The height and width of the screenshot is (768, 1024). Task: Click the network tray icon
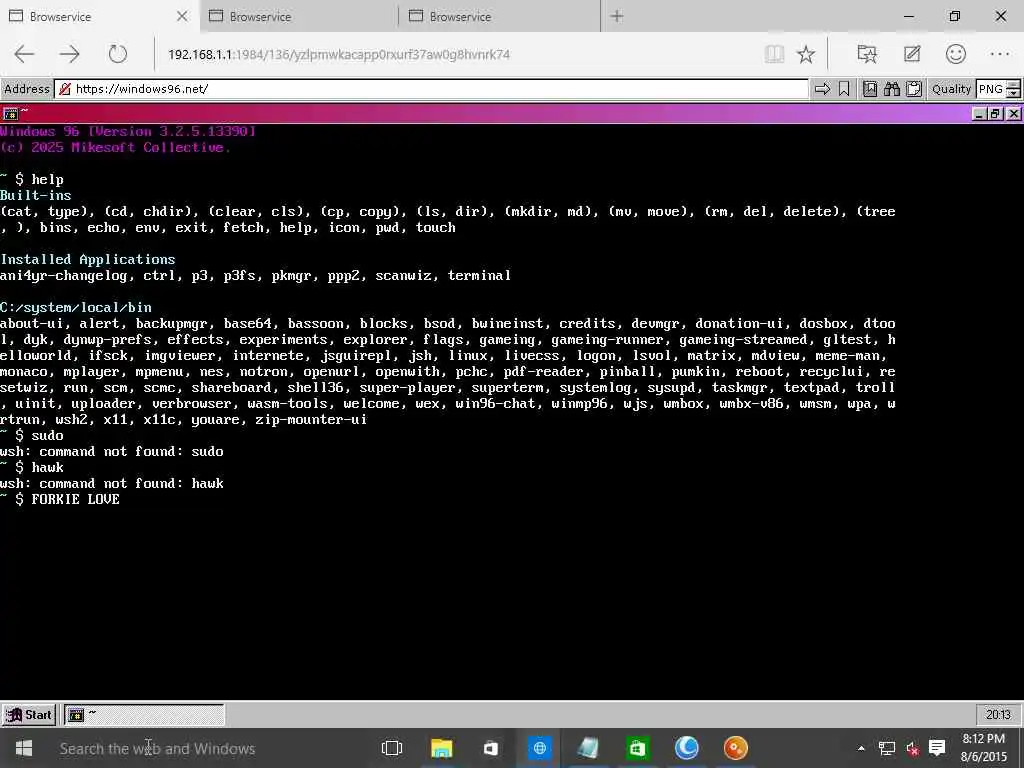click(x=886, y=748)
